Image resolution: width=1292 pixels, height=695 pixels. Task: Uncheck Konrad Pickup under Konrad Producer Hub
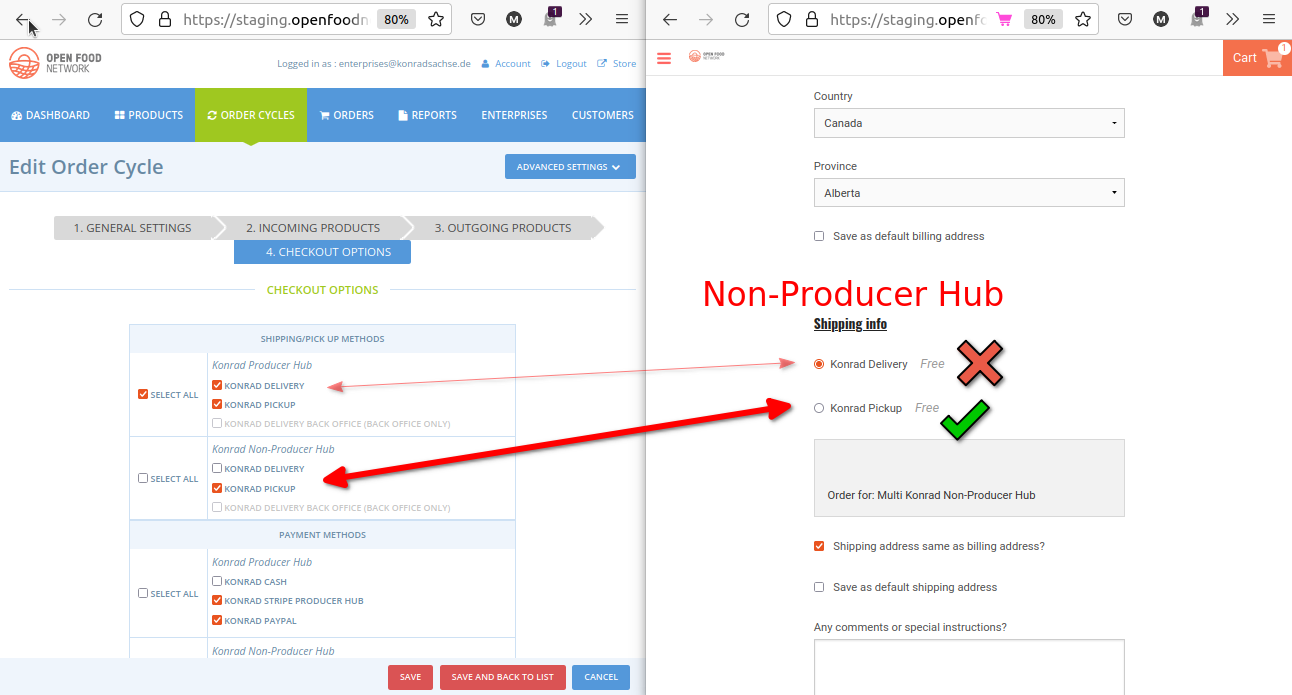point(217,405)
